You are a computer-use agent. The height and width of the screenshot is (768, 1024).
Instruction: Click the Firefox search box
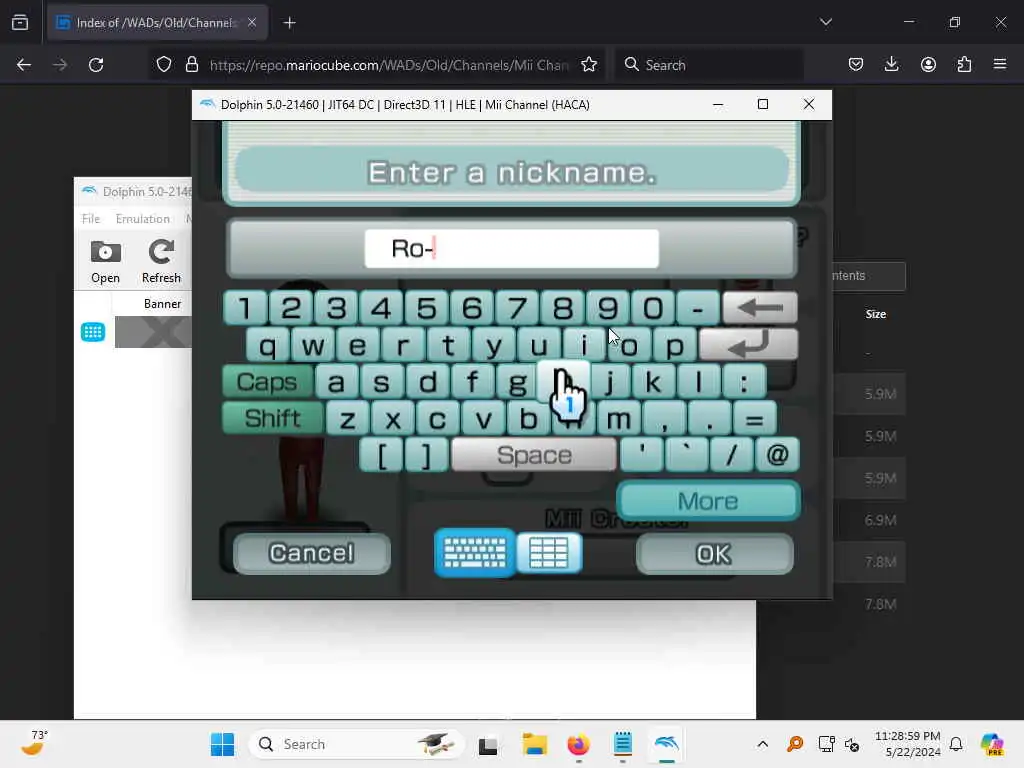pyautogui.click(x=709, y=65)
